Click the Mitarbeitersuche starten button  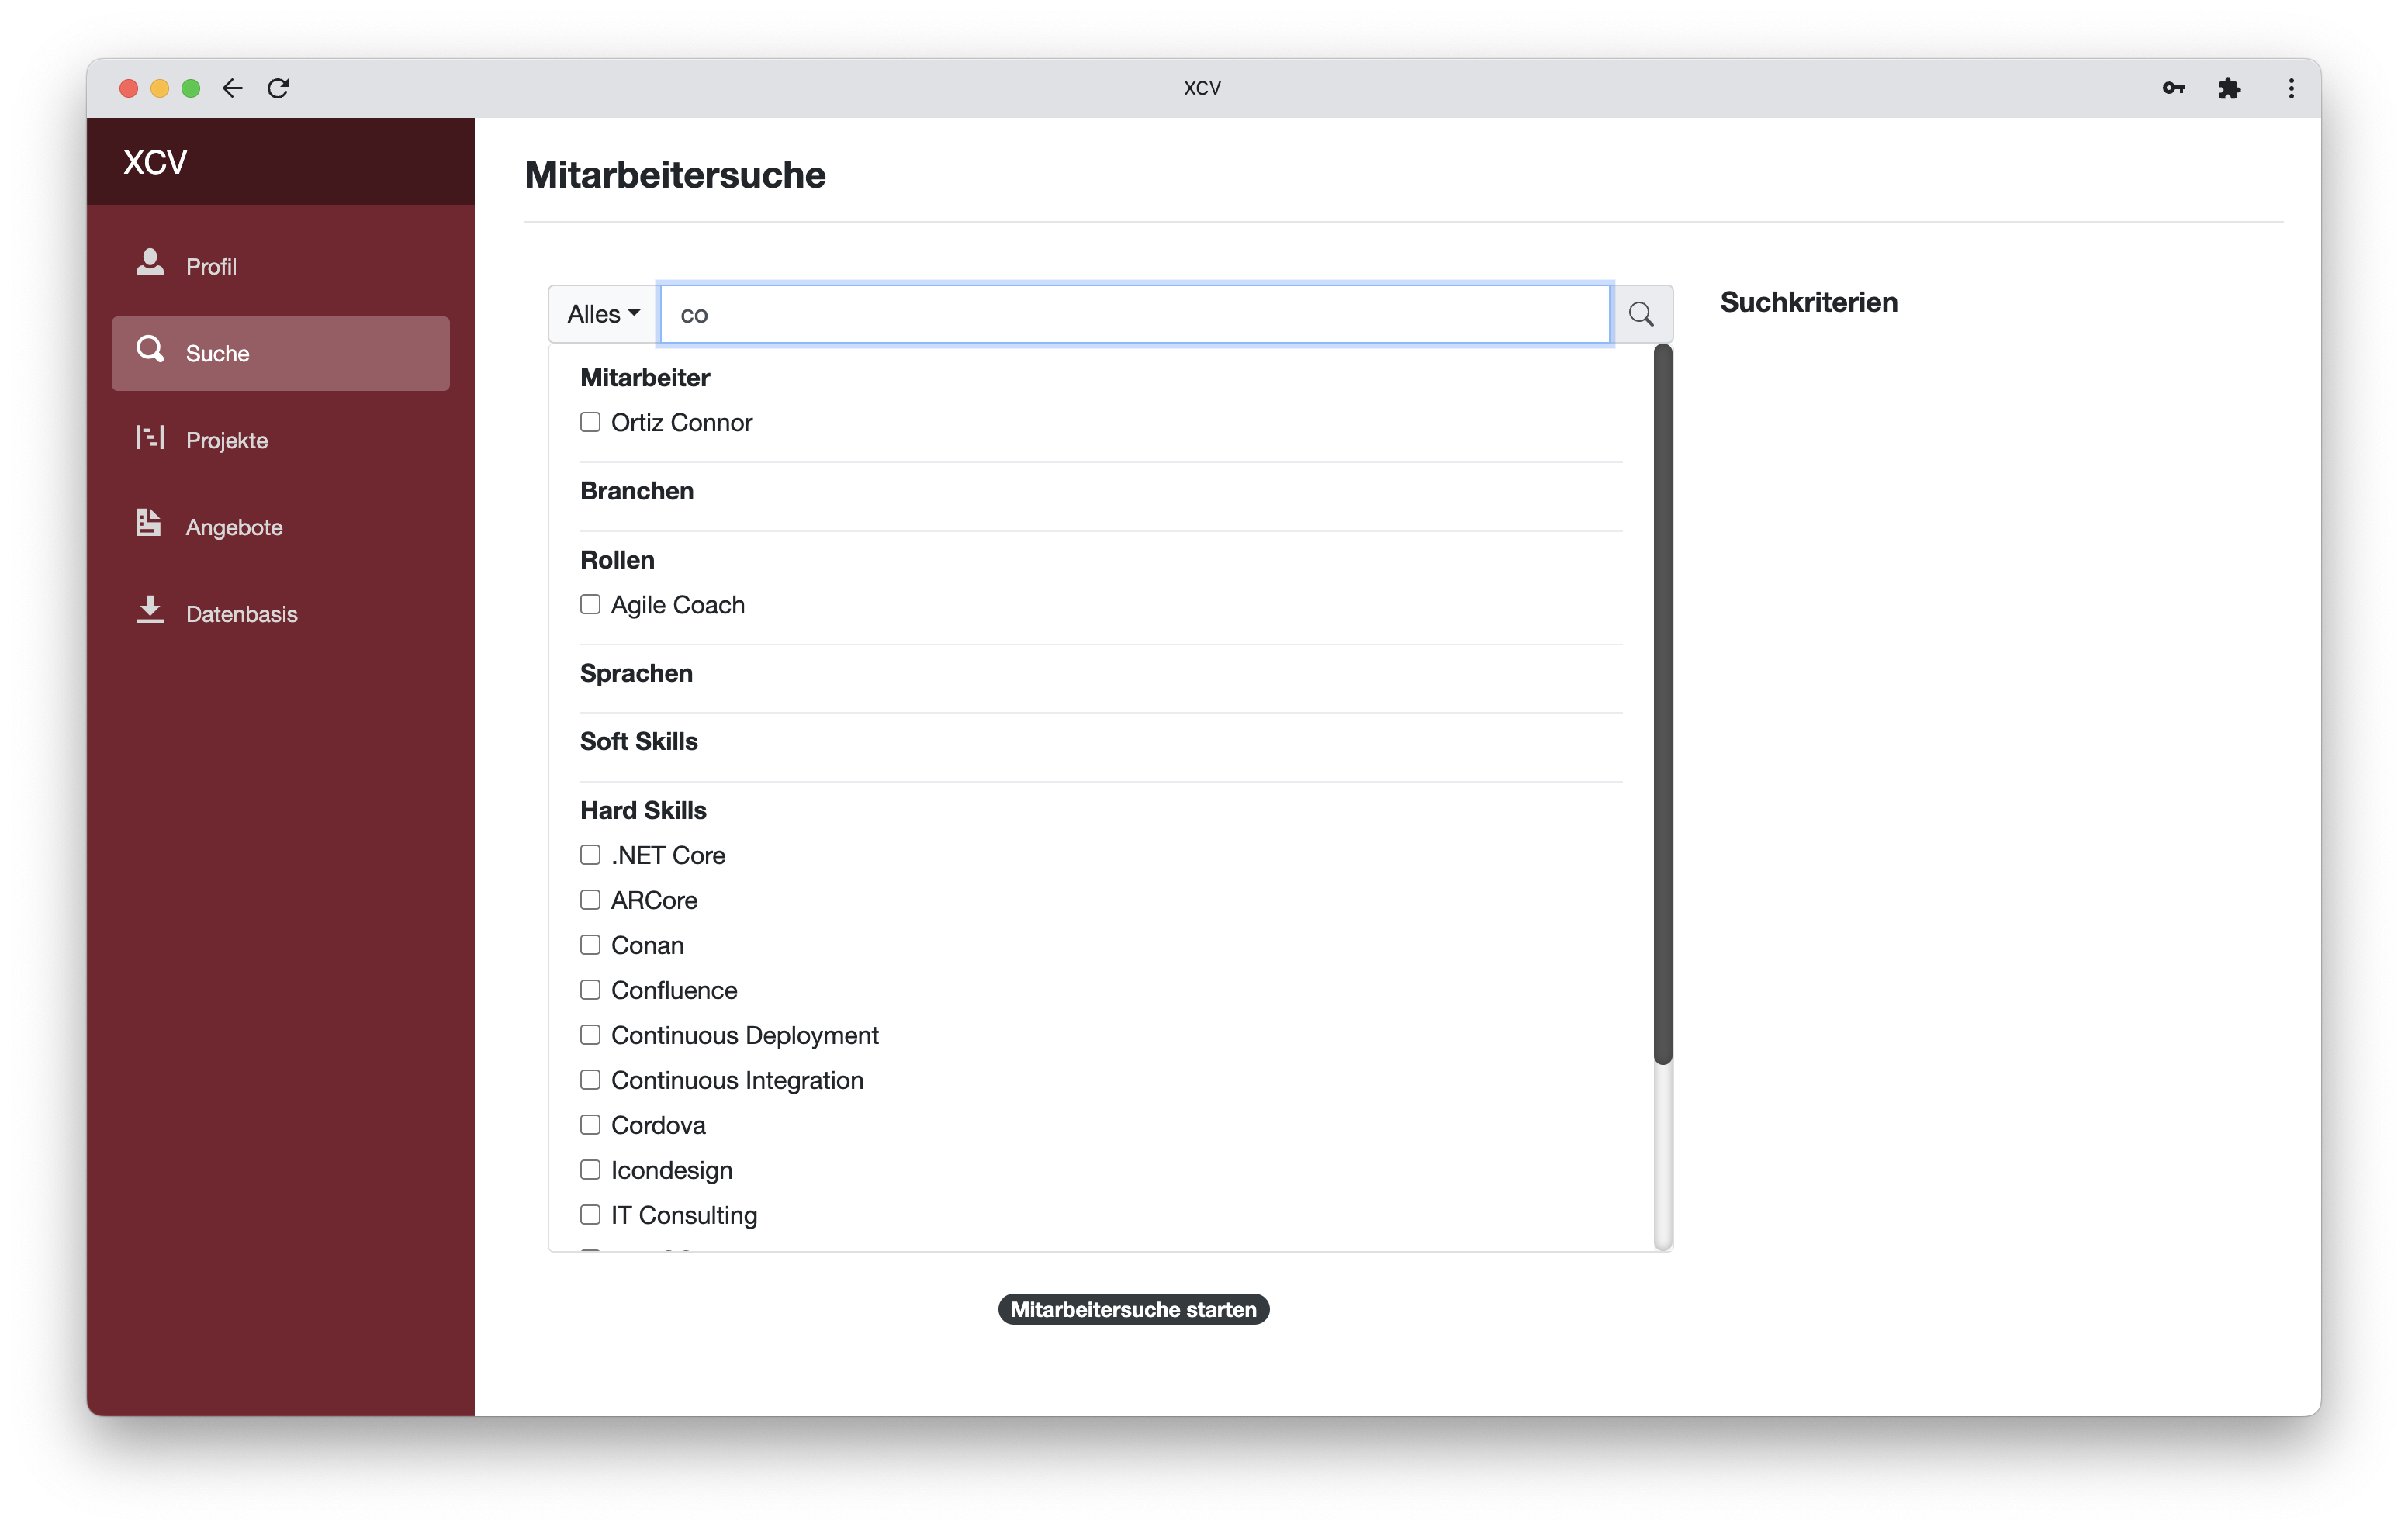coord(1133,1309)
